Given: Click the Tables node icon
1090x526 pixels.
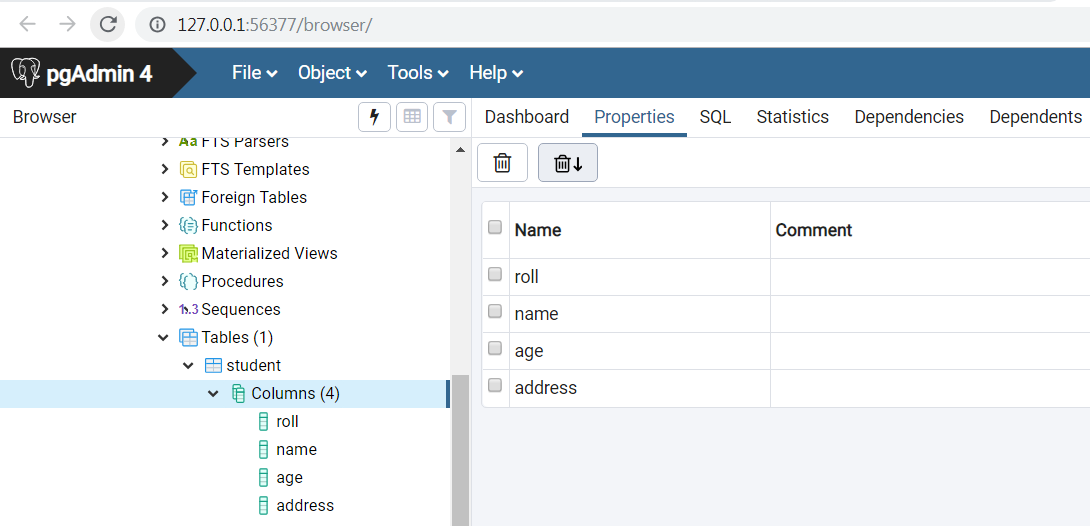Looking at the screenshot, I should coord(188,338).
